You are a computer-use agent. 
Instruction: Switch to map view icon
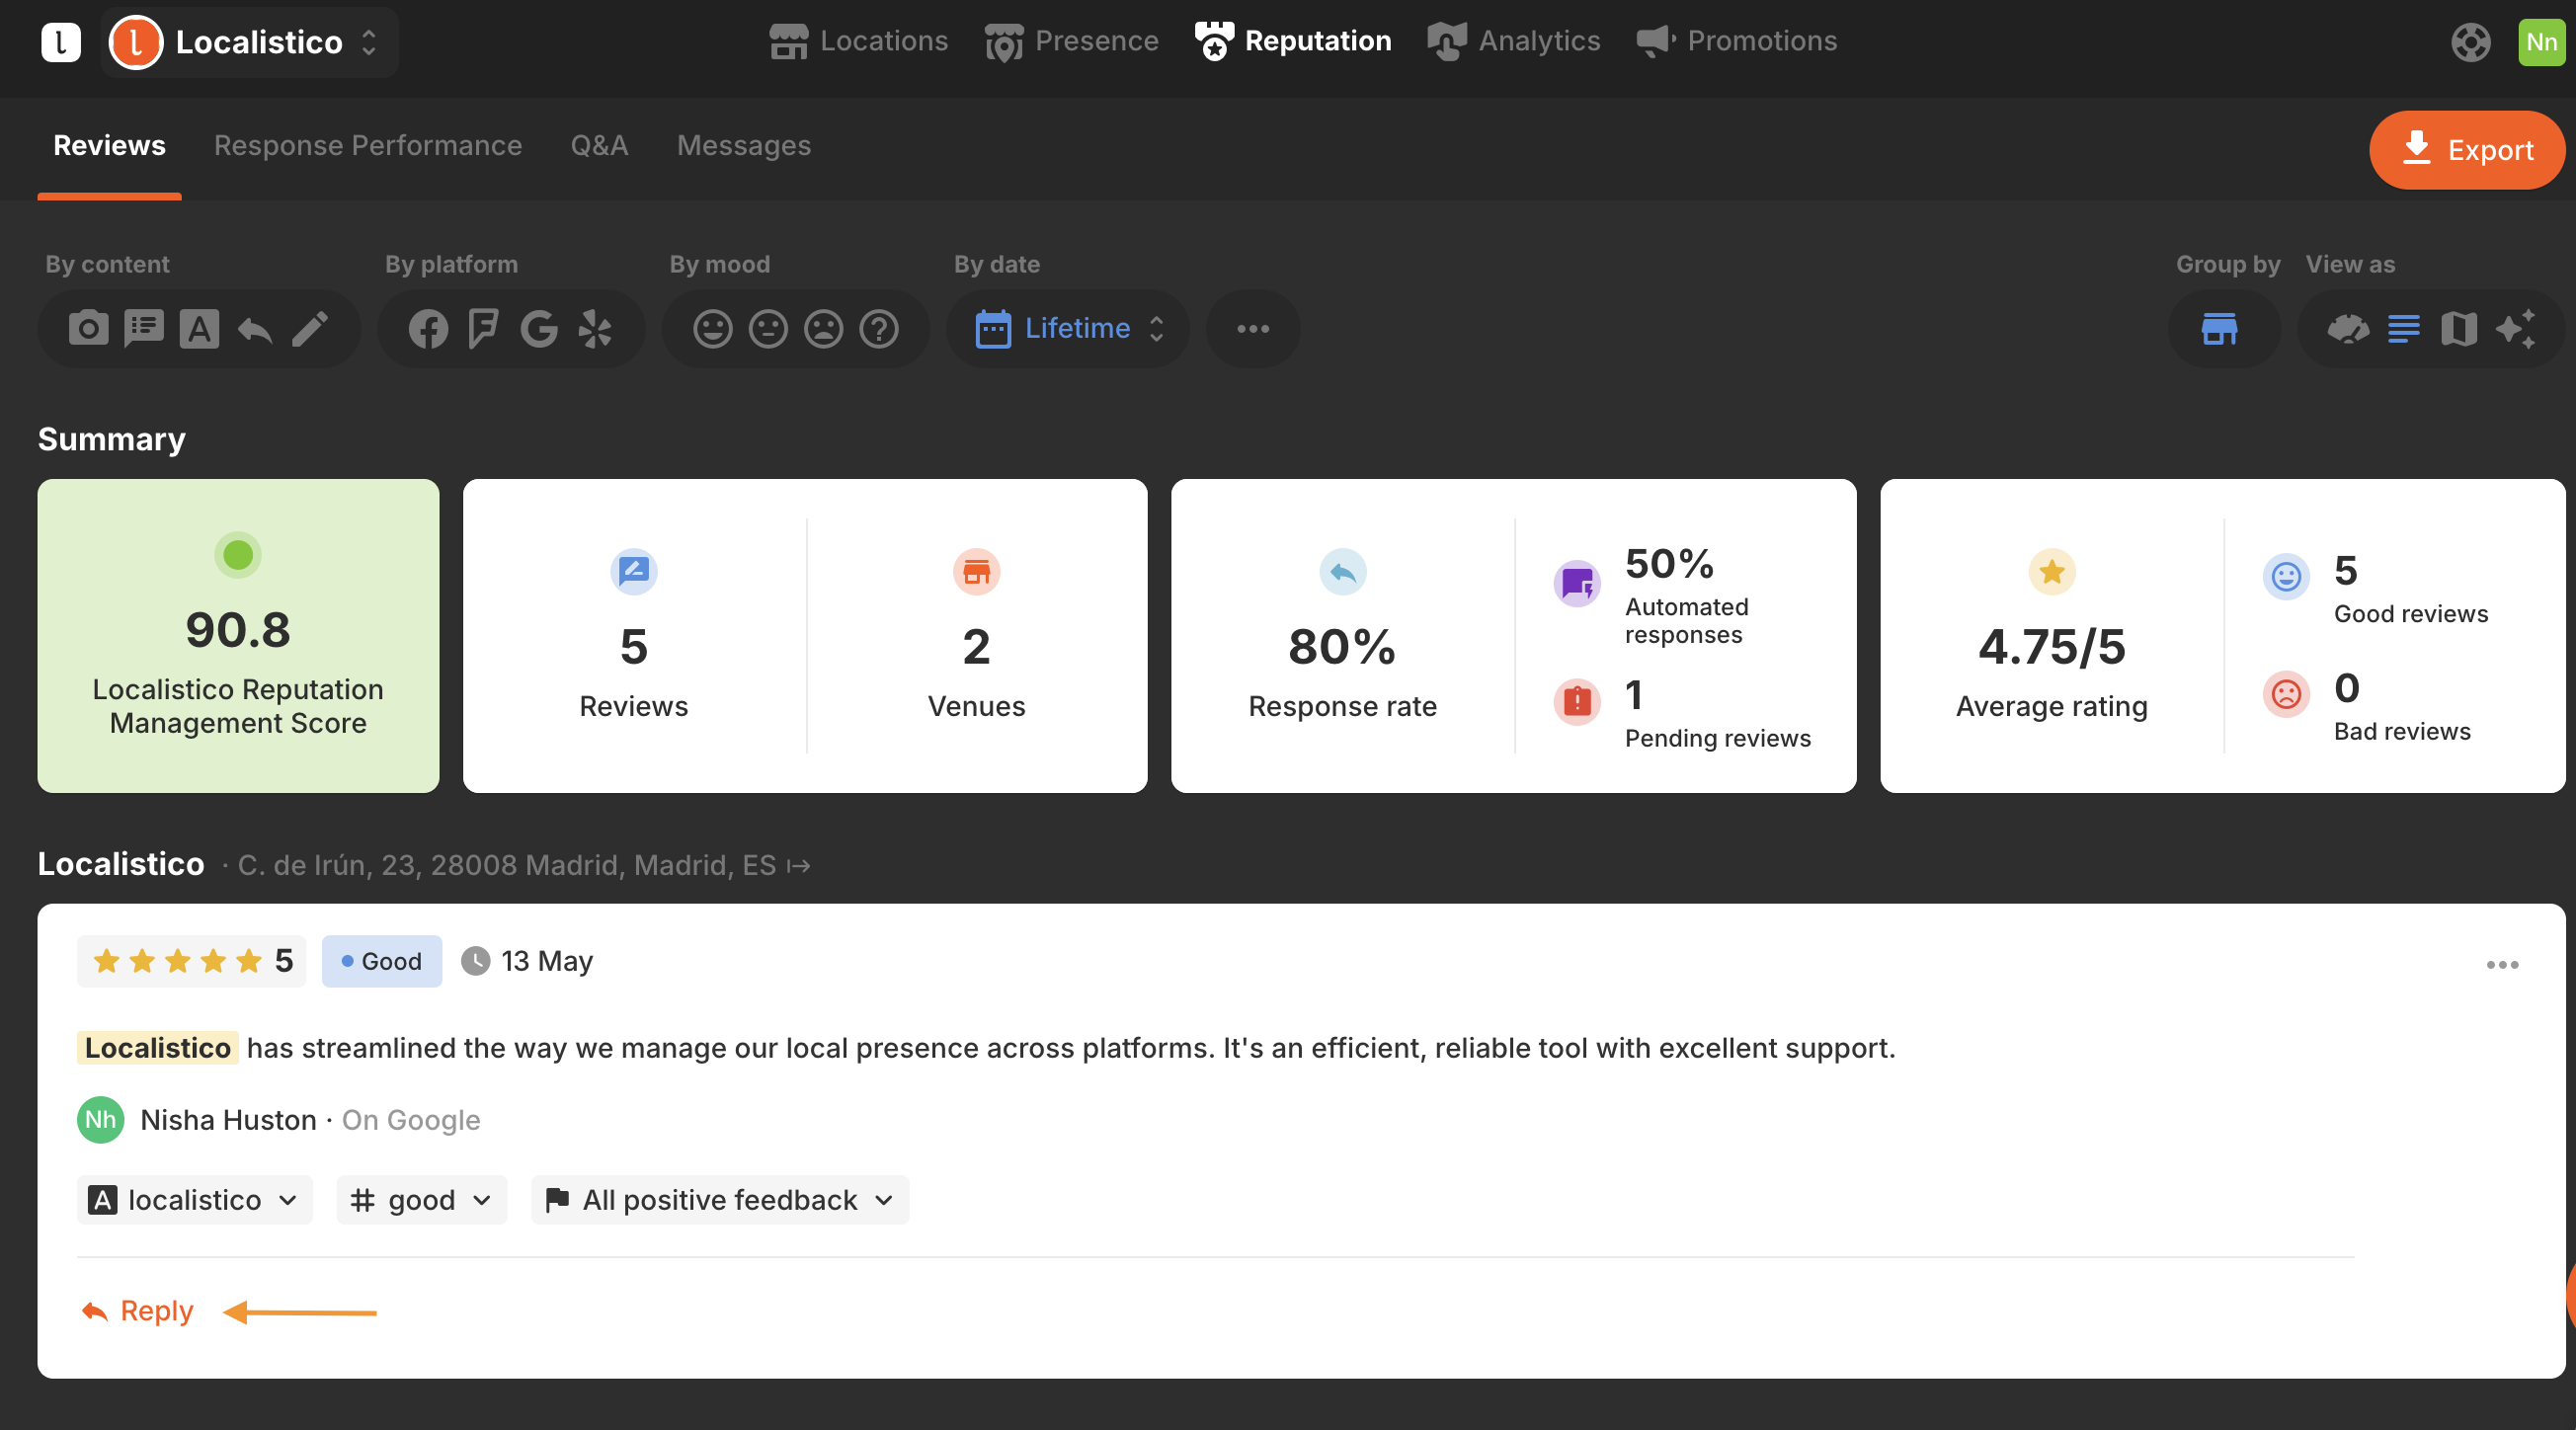(x=2459, y=328)
